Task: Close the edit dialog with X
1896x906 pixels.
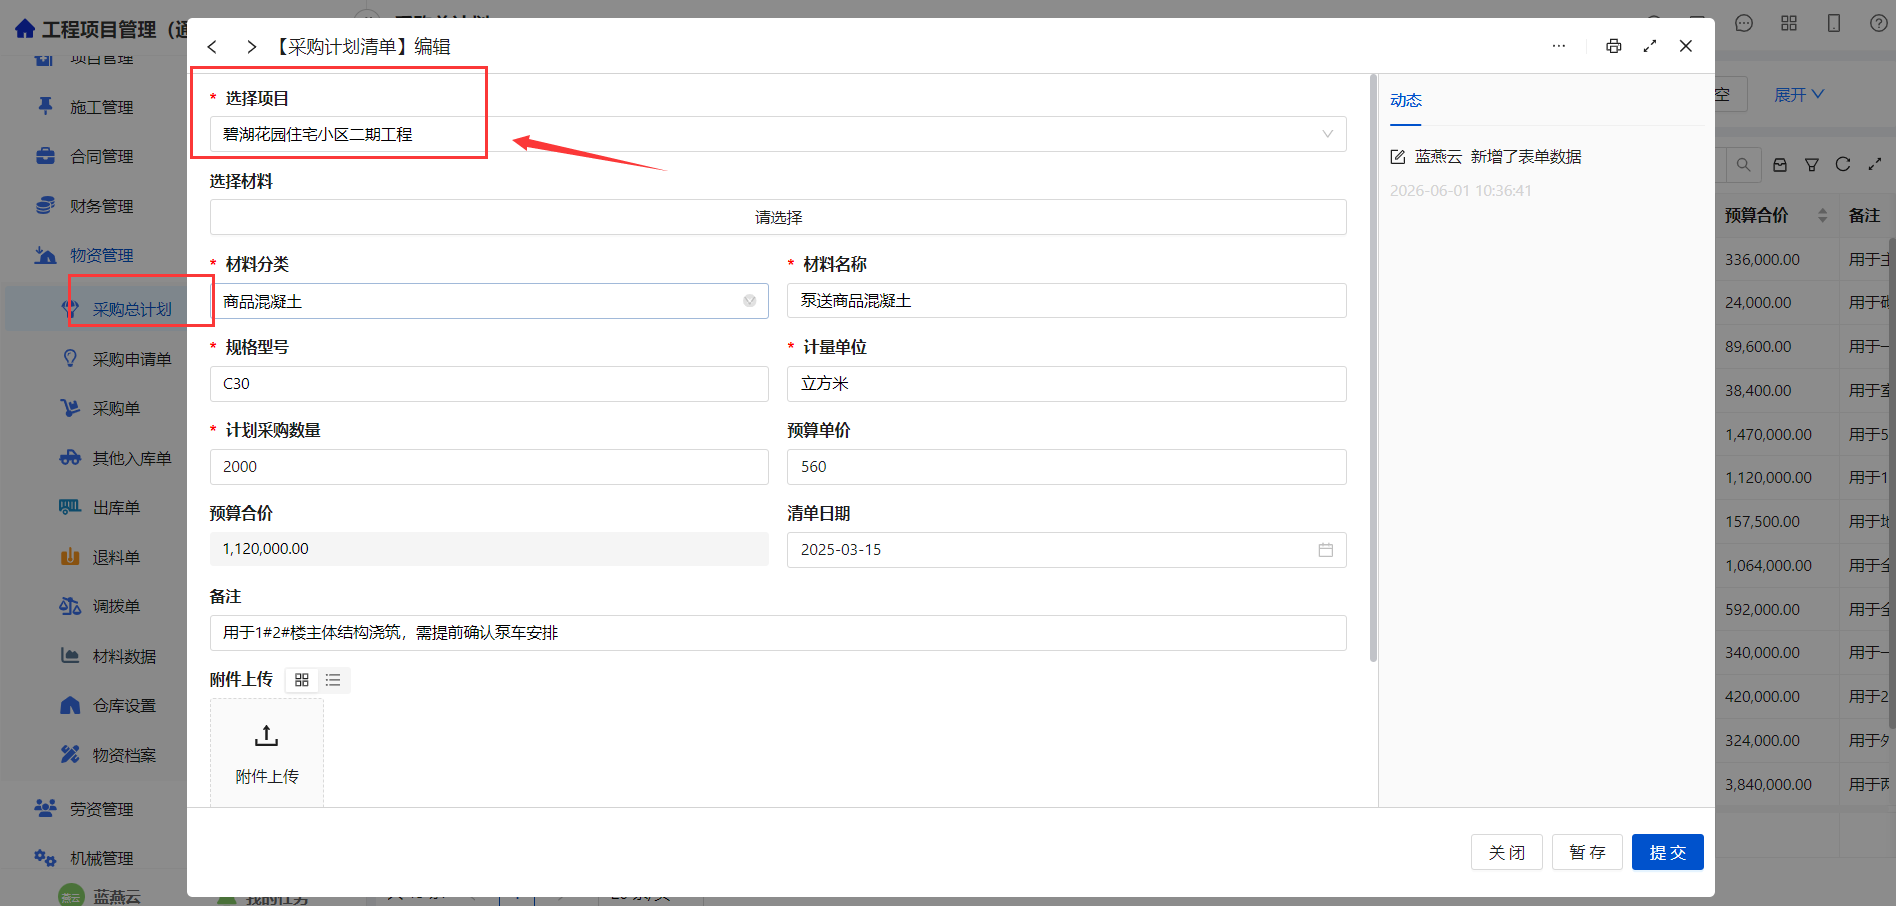Action: pos(1686,46)
